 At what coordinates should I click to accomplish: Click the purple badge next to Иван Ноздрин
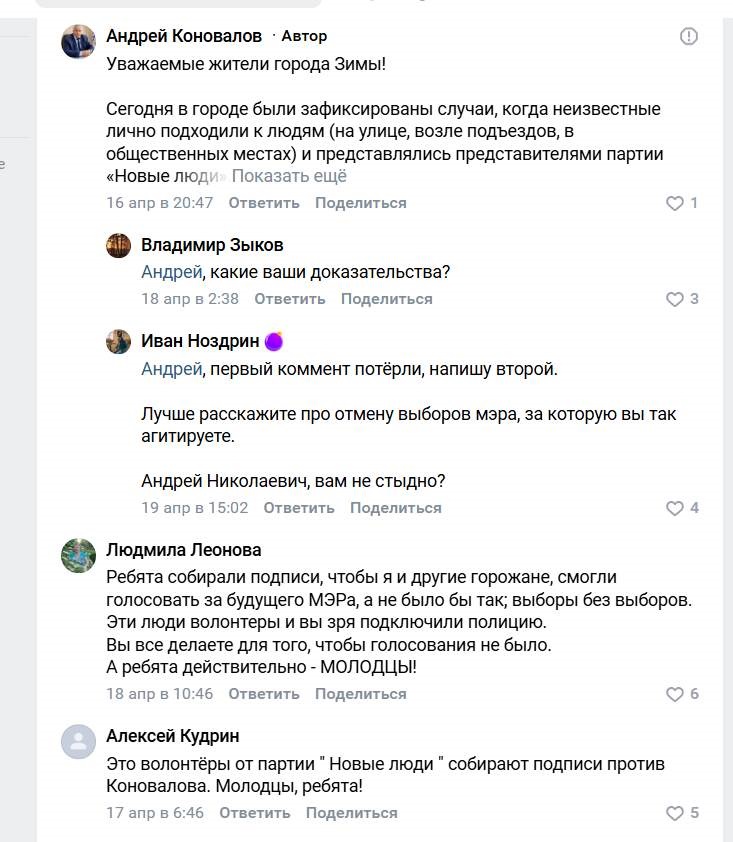point(273,342)
